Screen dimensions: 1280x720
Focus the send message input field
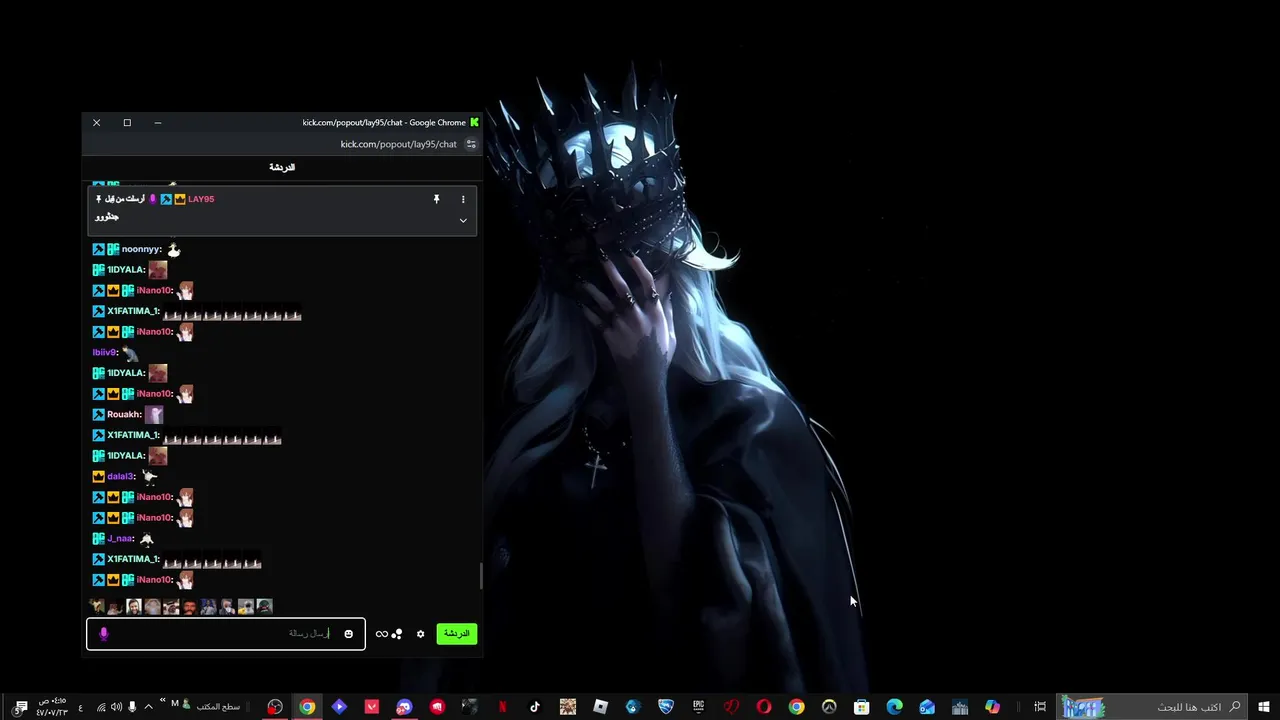pyautogui.click(x=226, y=634)
